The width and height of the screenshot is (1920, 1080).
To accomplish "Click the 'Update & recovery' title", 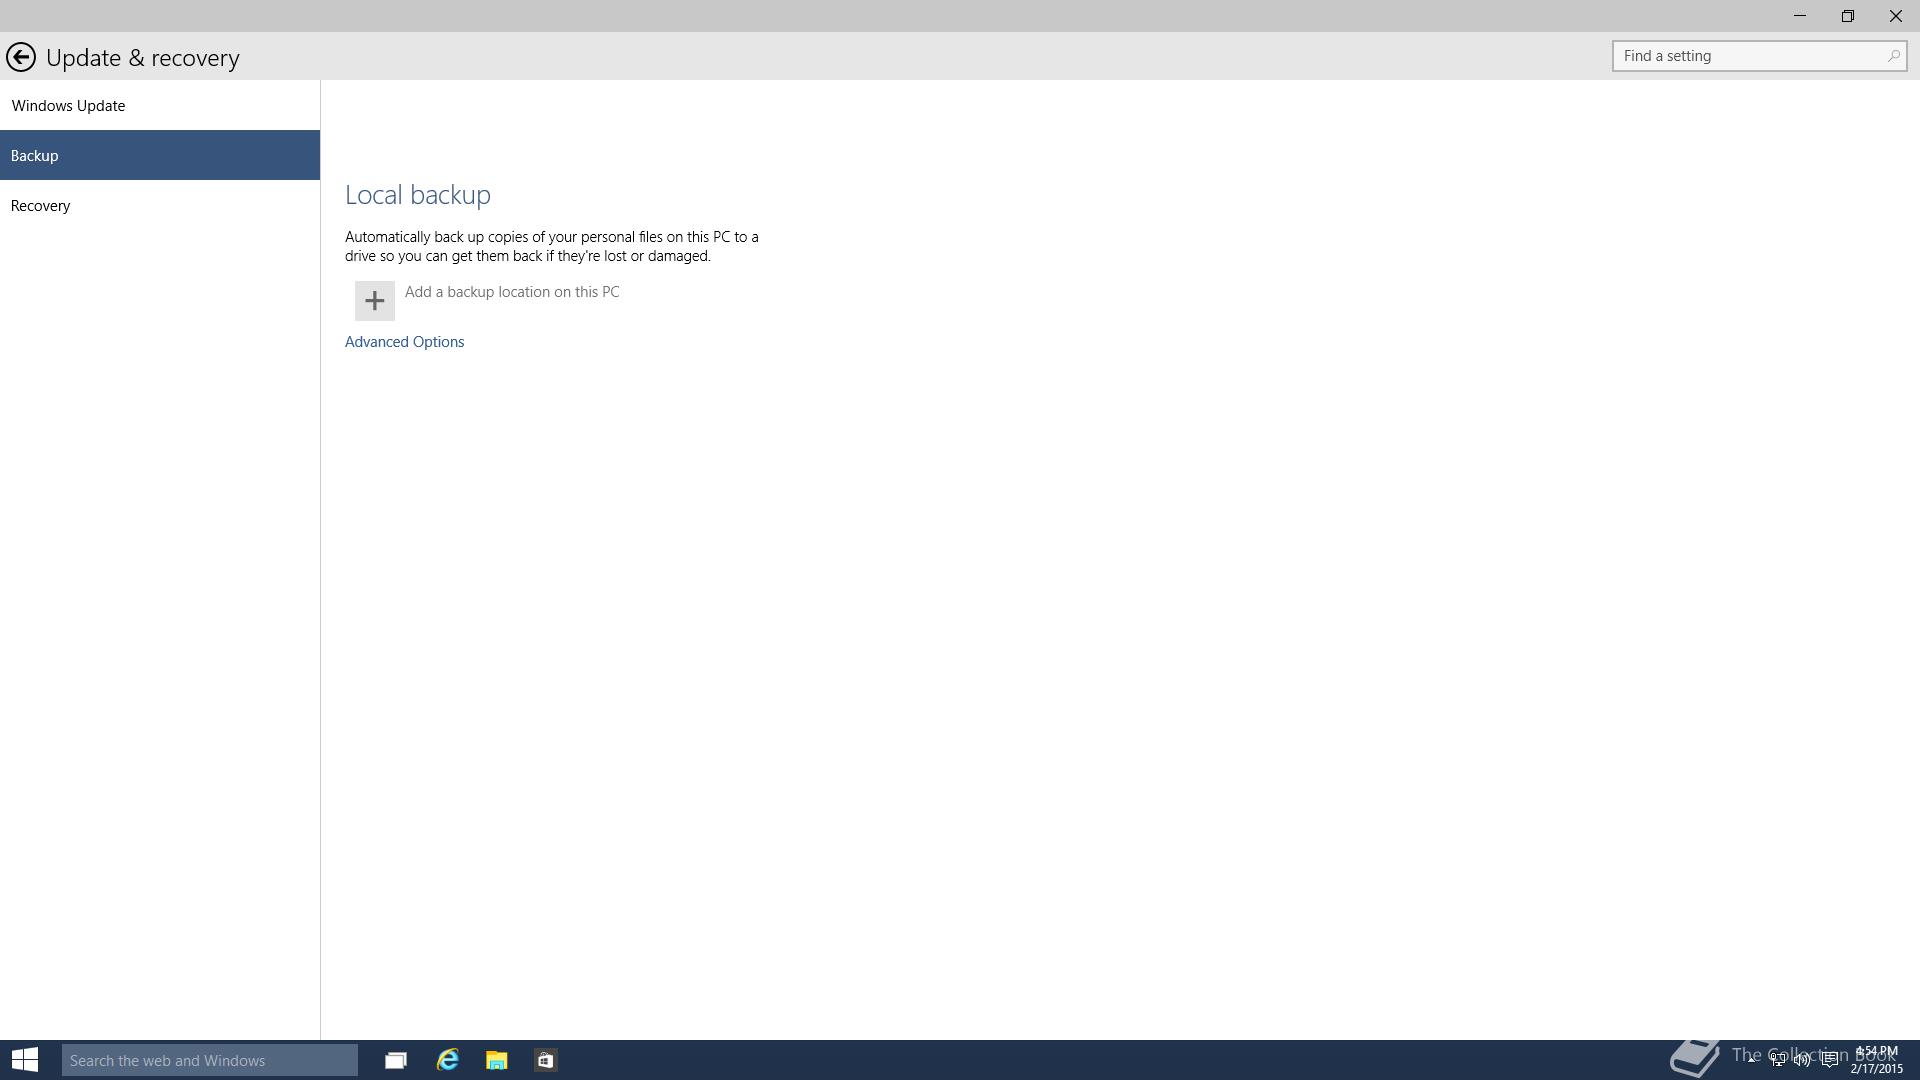I will [143, 58].
